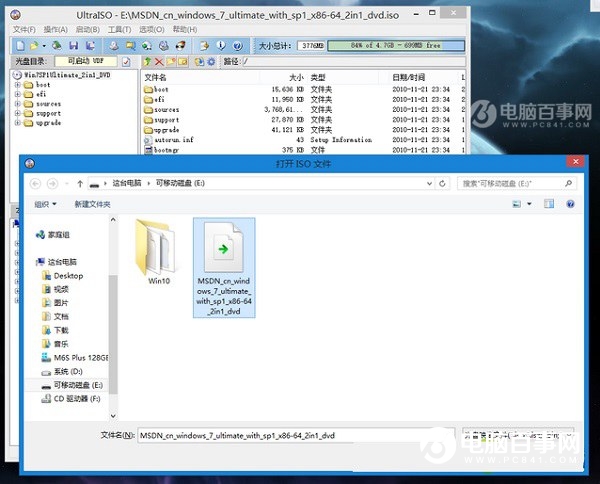
Task: Open the 启动(B) menu in UltraISO
Action: [x=88, y=29]
